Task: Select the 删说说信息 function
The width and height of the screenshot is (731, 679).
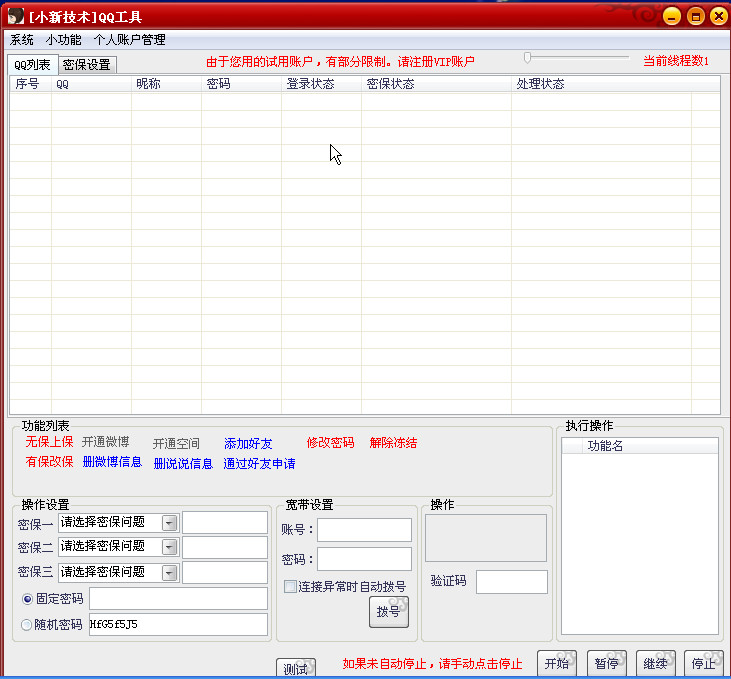Action: click(183, 464)
